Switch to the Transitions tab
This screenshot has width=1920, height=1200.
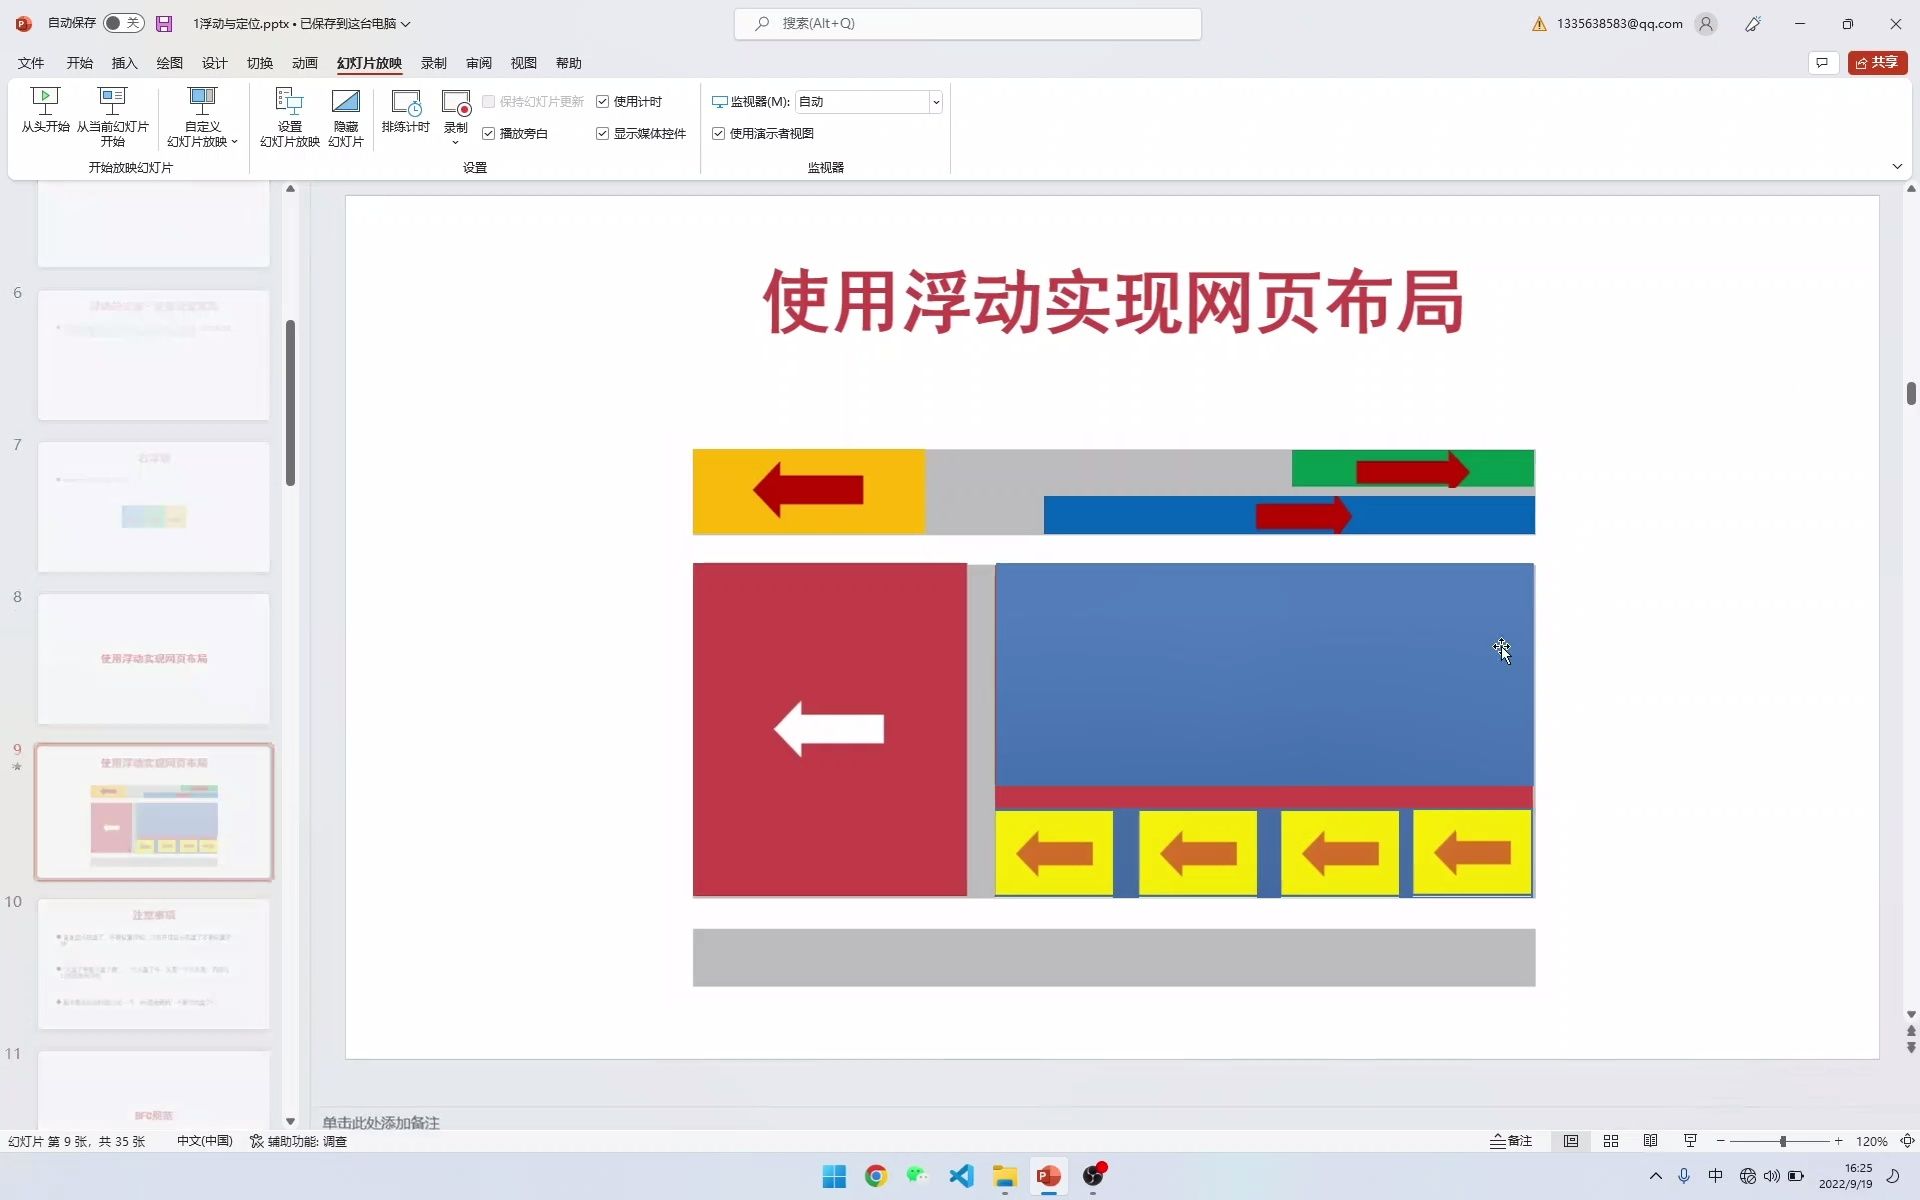coord(259,63)
